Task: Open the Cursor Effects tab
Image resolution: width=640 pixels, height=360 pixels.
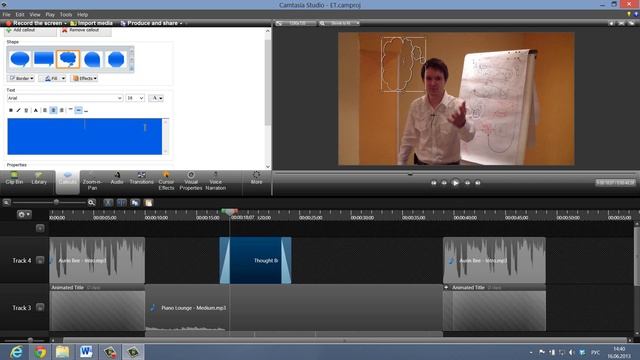Action: [166, 182]
